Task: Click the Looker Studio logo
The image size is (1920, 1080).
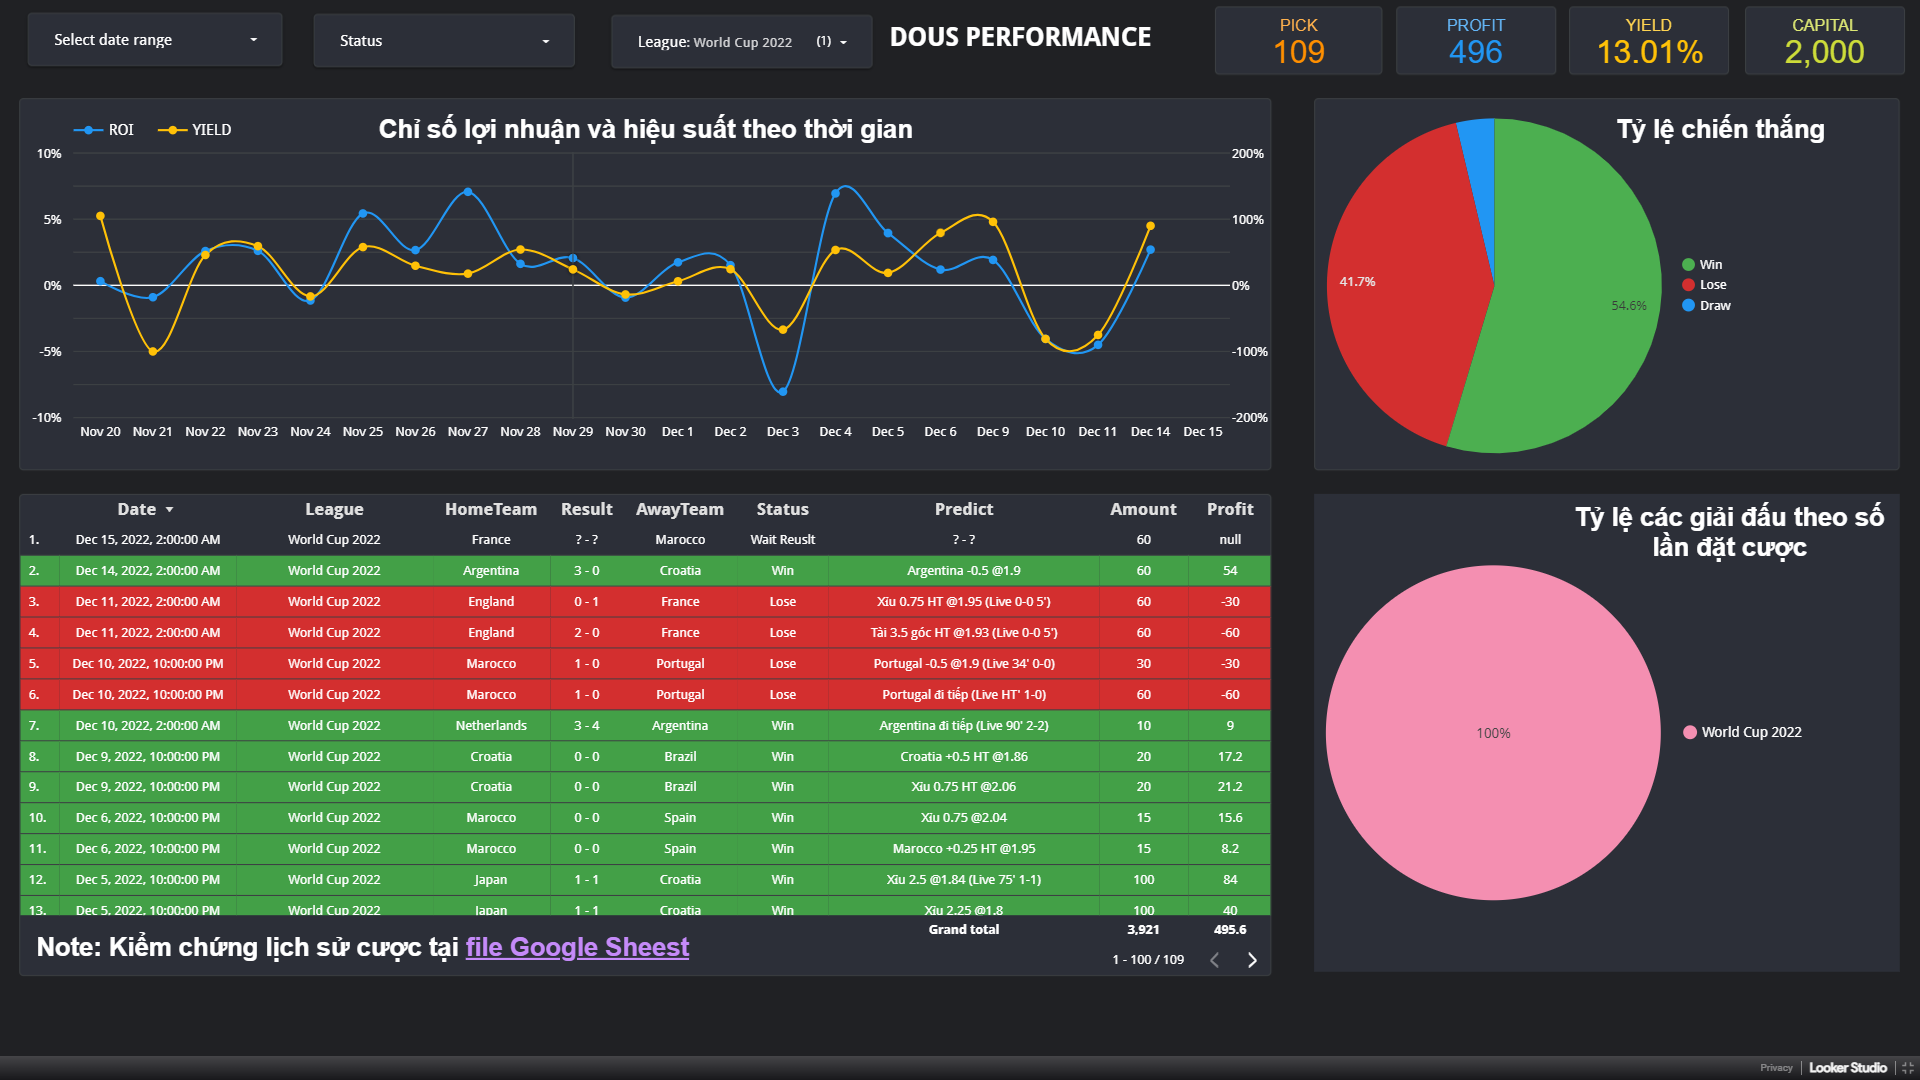Action: click(x=1847, y=1068)
